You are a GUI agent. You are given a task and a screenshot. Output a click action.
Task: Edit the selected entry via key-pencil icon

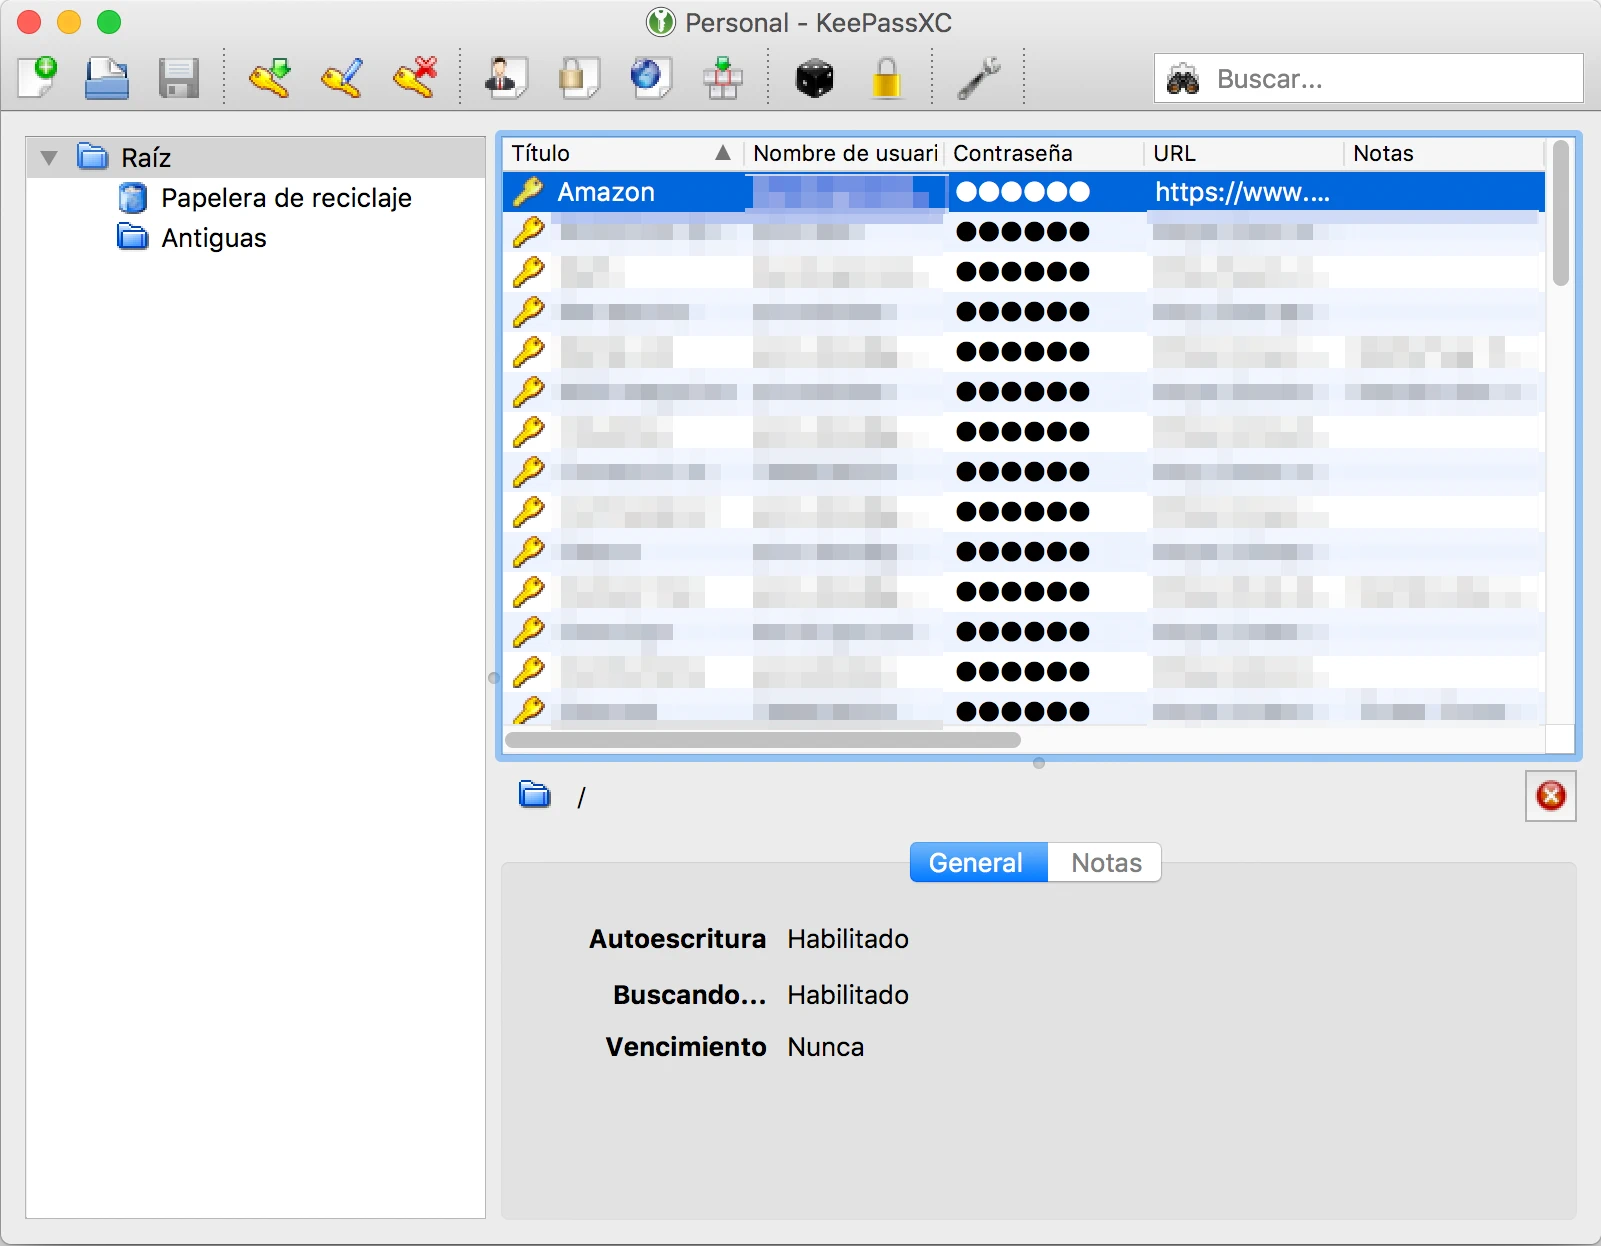tap(342, 78)
